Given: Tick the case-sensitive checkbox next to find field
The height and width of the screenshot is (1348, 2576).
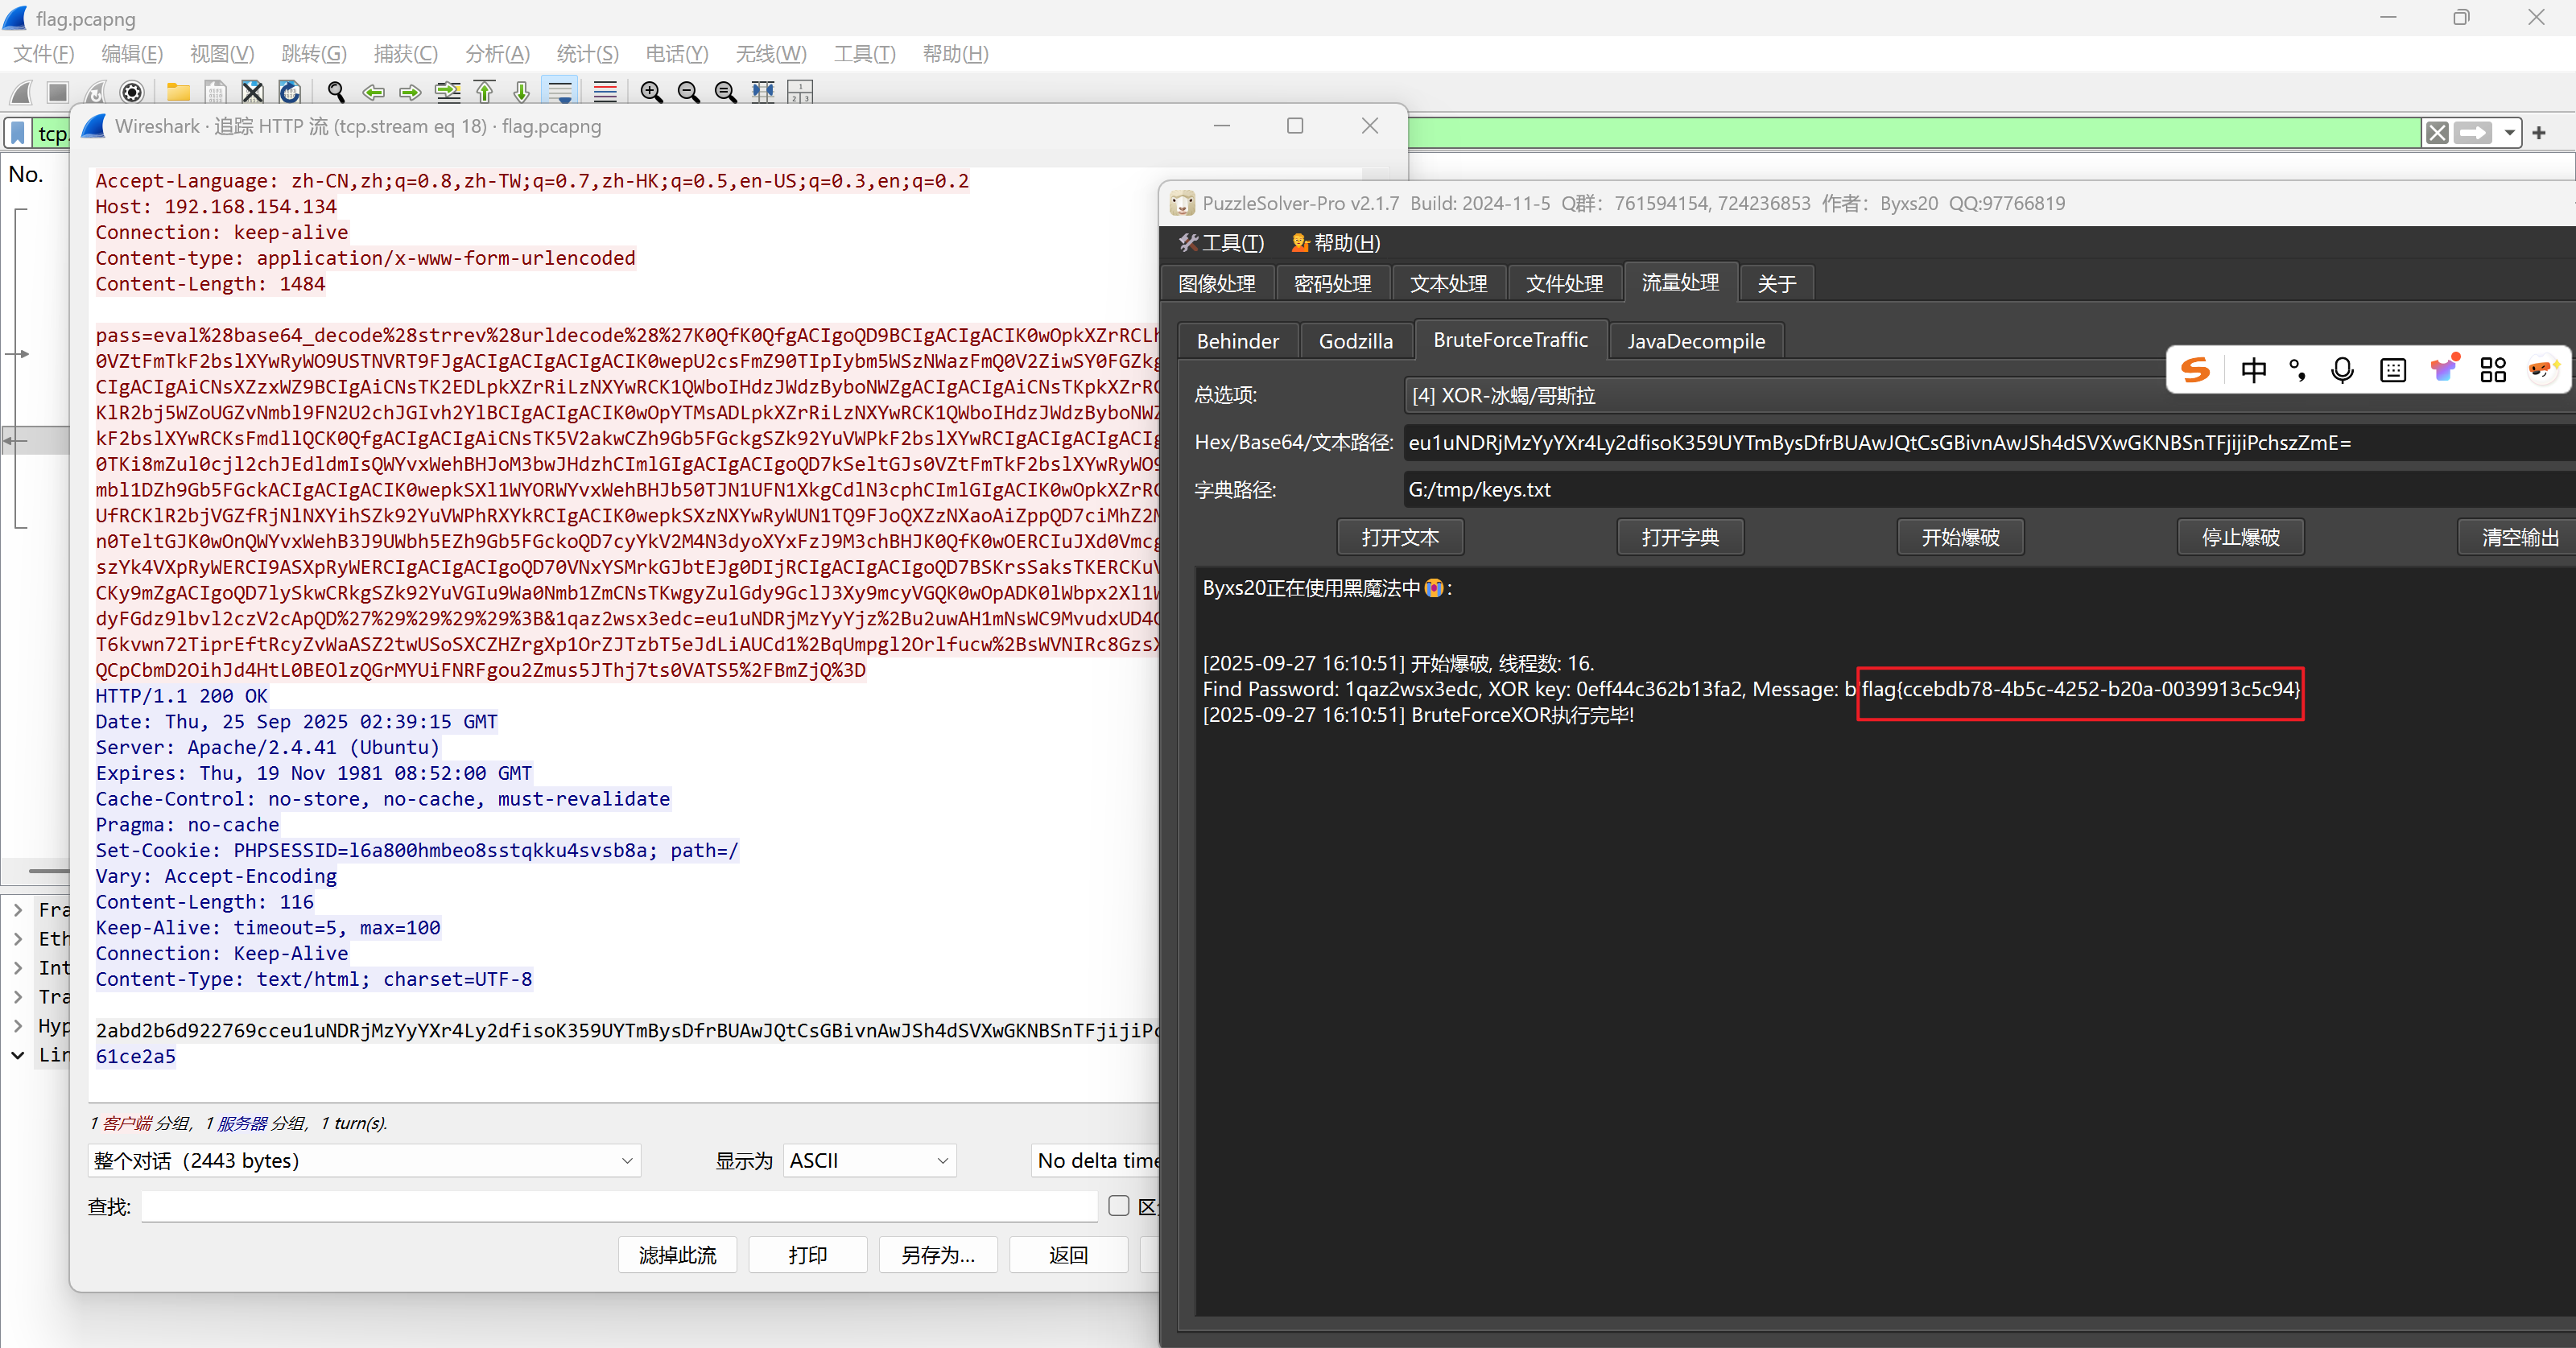Looking at the screenshot, I should coord(1118,1206).
